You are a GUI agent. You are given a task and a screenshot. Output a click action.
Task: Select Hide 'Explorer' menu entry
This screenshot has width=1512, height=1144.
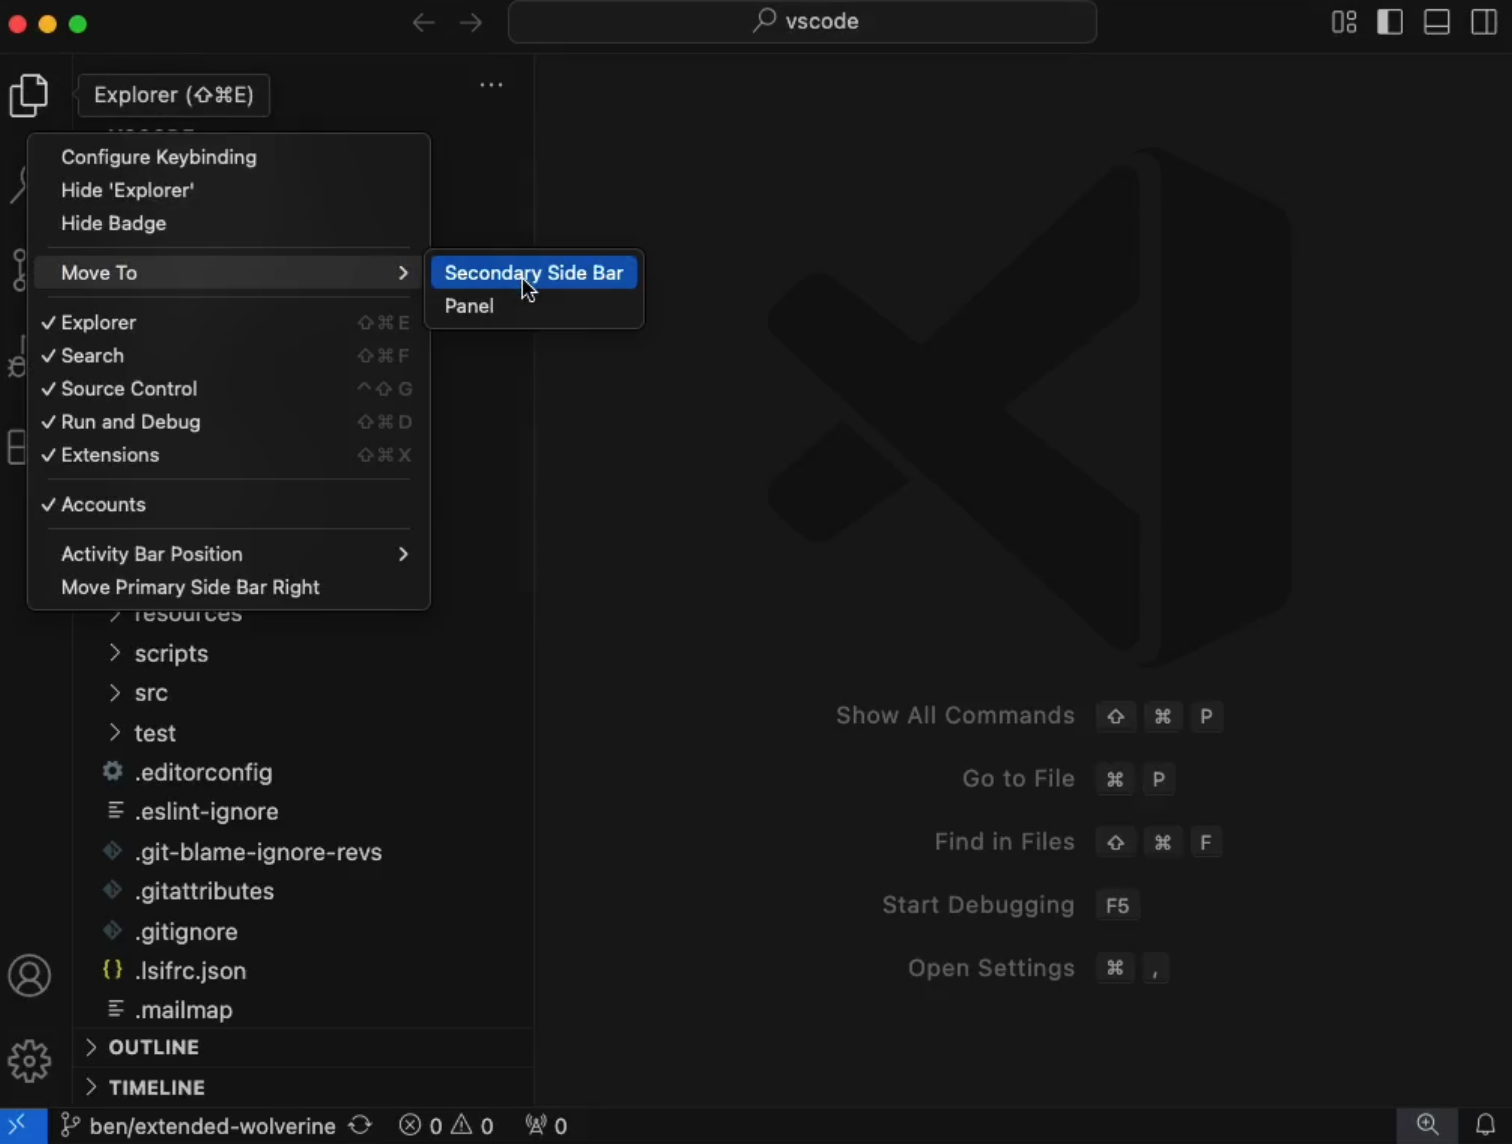point(229,190)
